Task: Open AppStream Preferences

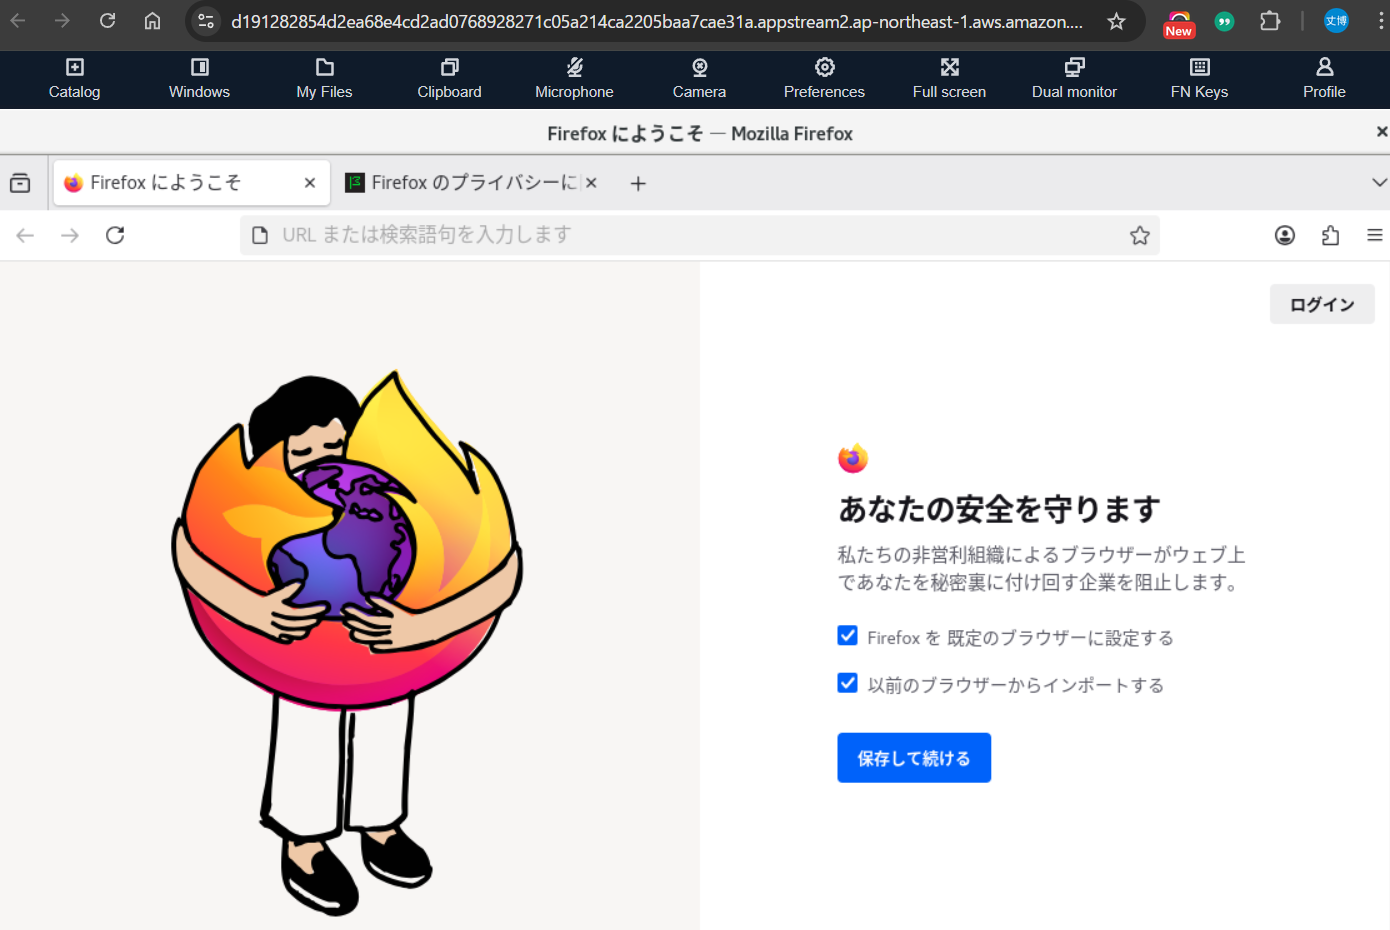Action: pyautogui.click(x=824, y=79)
